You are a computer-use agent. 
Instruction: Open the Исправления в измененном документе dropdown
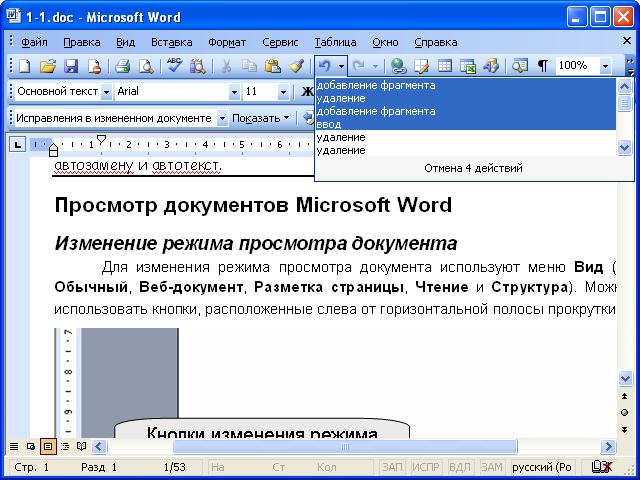click(x=222, y=119)
